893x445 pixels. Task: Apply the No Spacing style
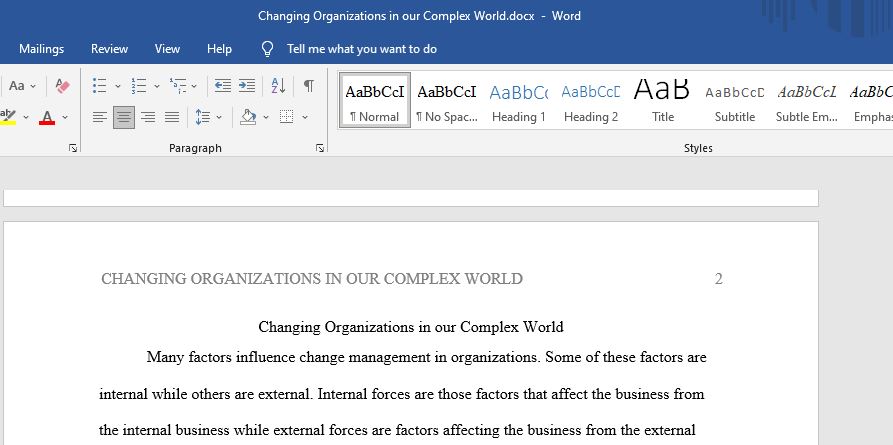tap(447, 100)
